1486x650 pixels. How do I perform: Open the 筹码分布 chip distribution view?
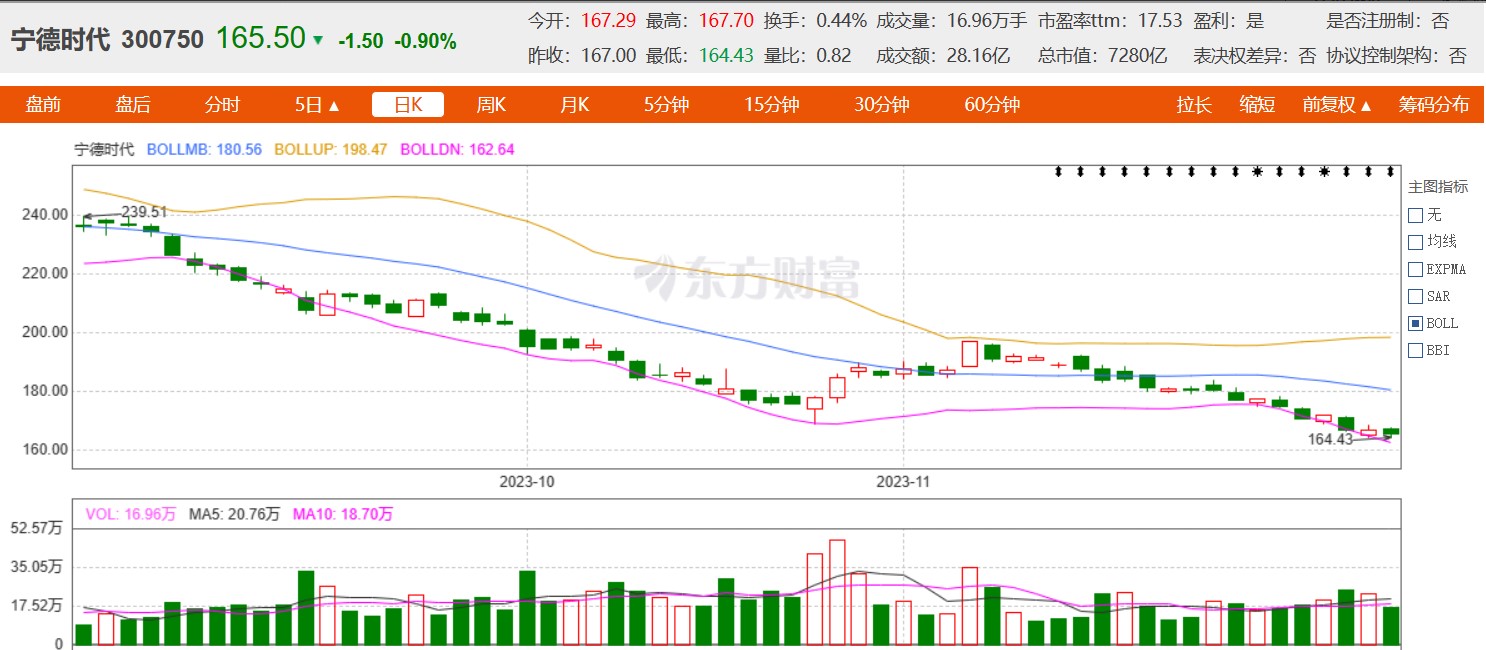(1434, 105)
